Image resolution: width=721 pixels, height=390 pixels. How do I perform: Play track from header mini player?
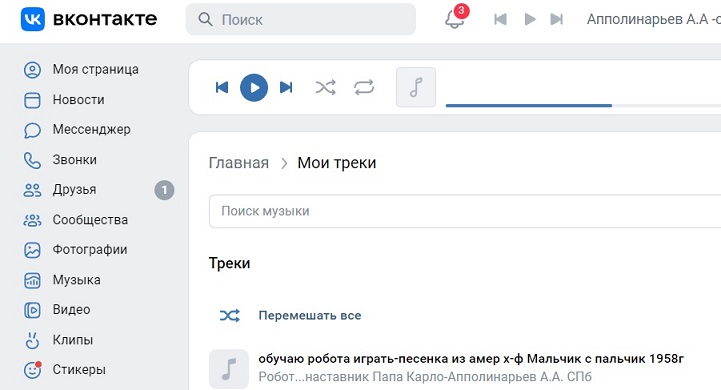530,19
